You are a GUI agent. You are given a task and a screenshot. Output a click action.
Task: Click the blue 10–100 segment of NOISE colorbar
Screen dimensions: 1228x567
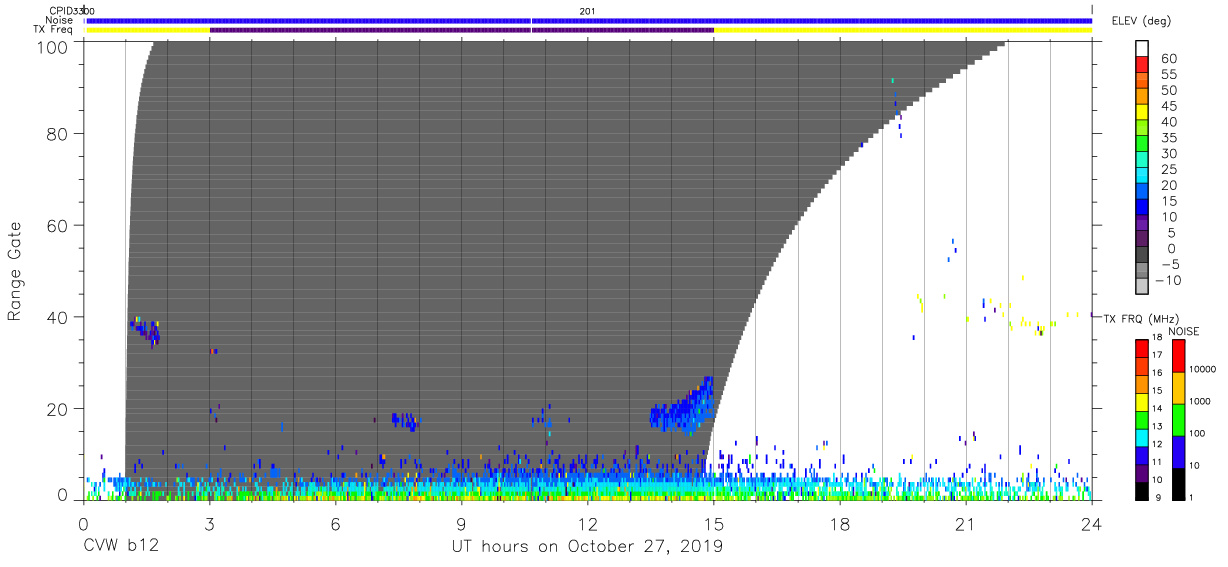(1179, 451)
